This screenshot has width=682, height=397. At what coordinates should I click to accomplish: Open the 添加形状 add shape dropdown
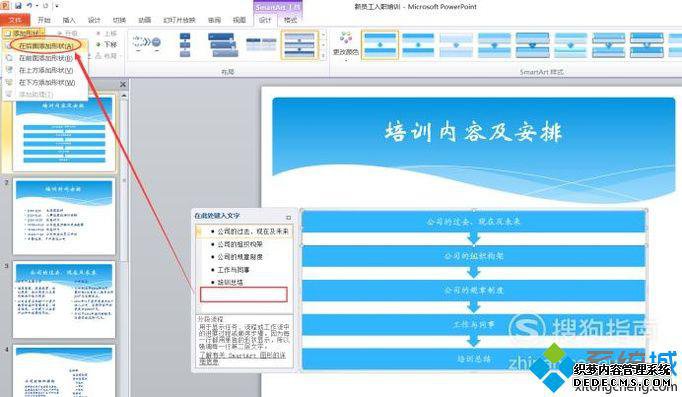(x=23, y=33)
